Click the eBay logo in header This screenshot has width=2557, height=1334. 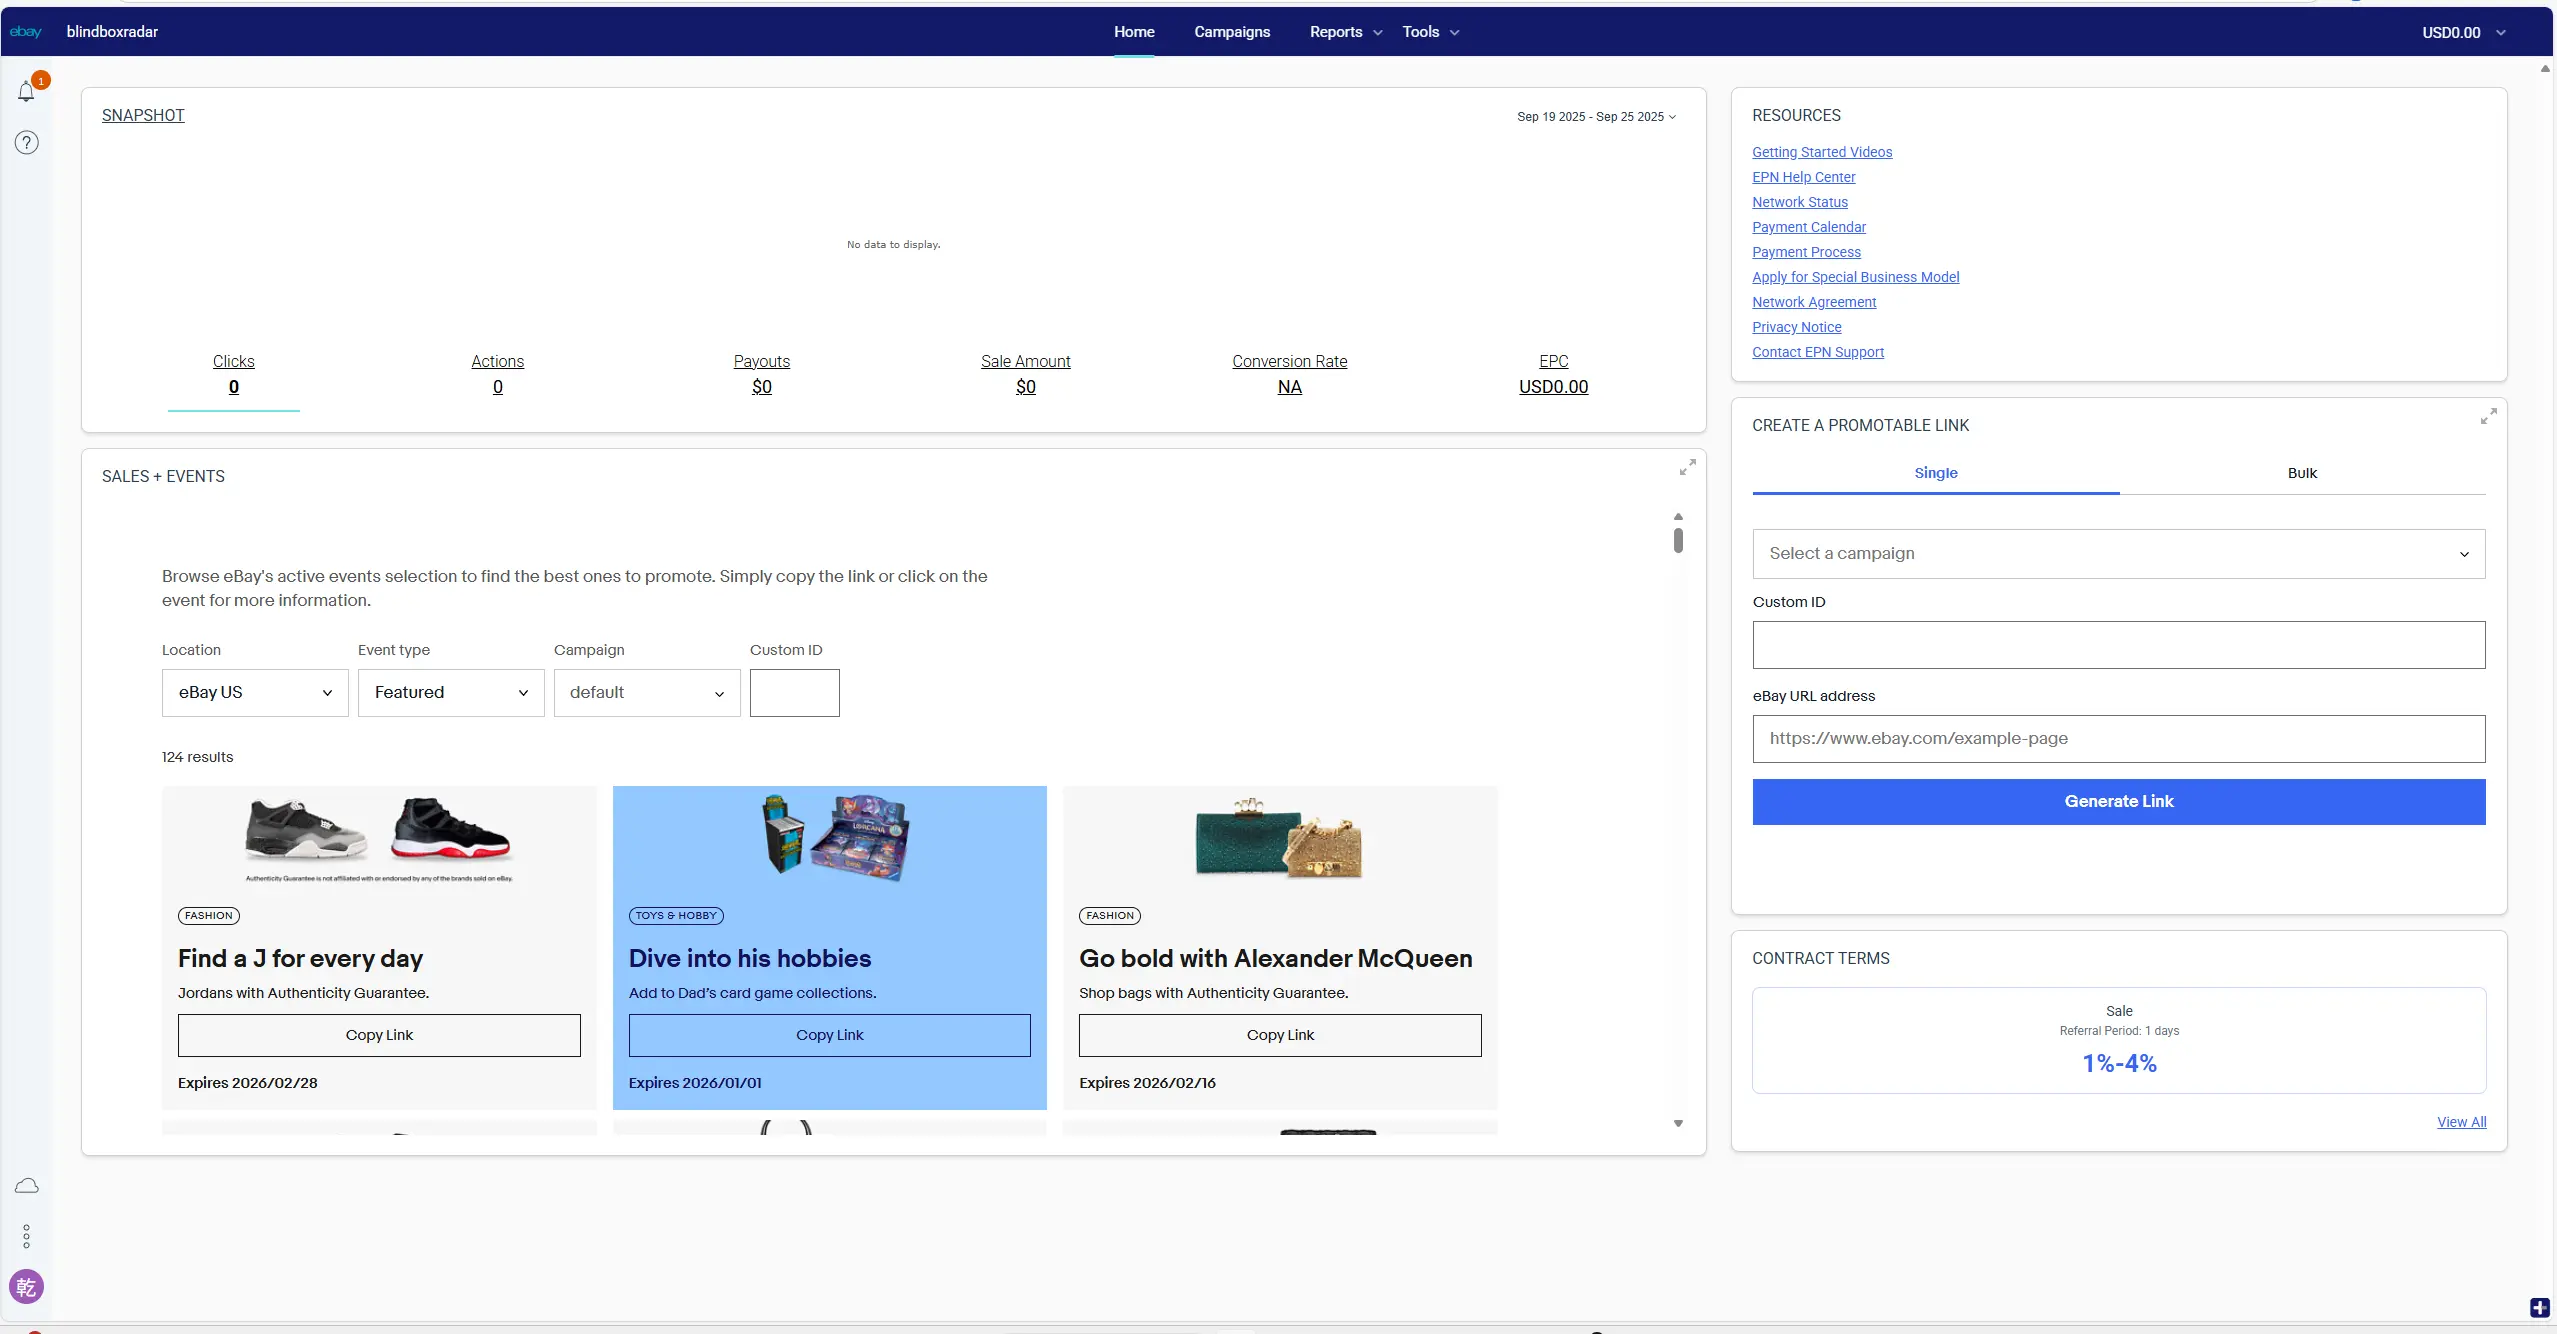[x=25, y=32]
